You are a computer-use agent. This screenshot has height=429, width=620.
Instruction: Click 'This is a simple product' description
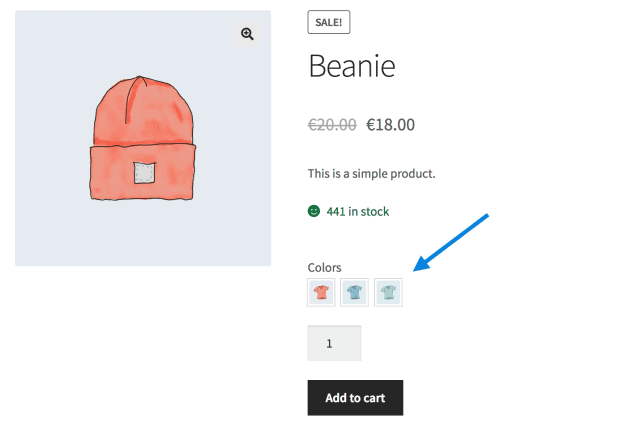(x=371, y=173)
